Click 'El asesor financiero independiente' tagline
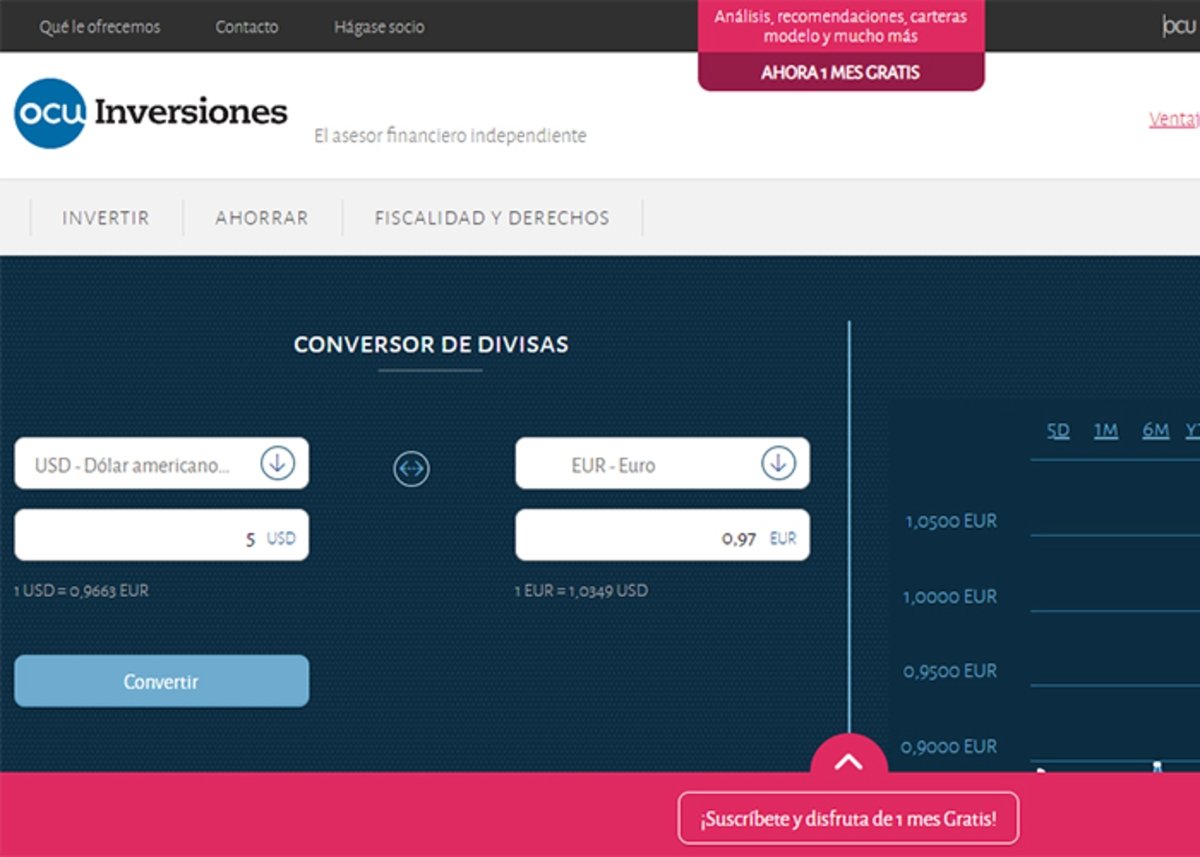The image size is (1200, 857). tap(450, 135)
